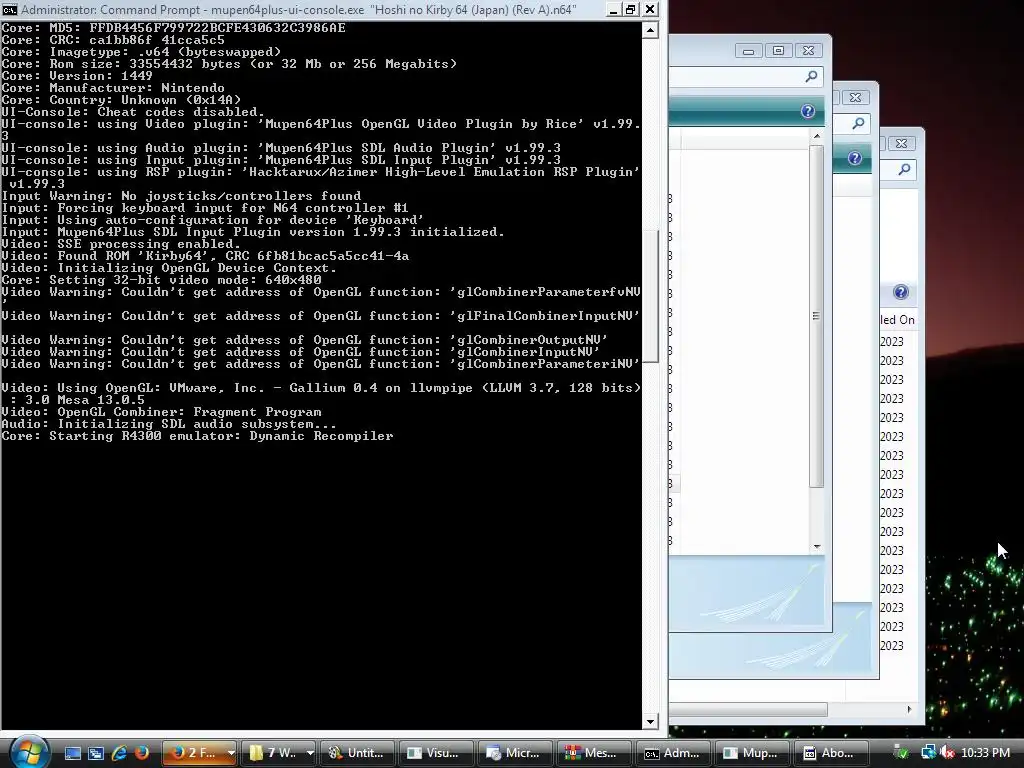
Task: Switch to the 'Untit...' taskbar window
Action: [358, 753]
